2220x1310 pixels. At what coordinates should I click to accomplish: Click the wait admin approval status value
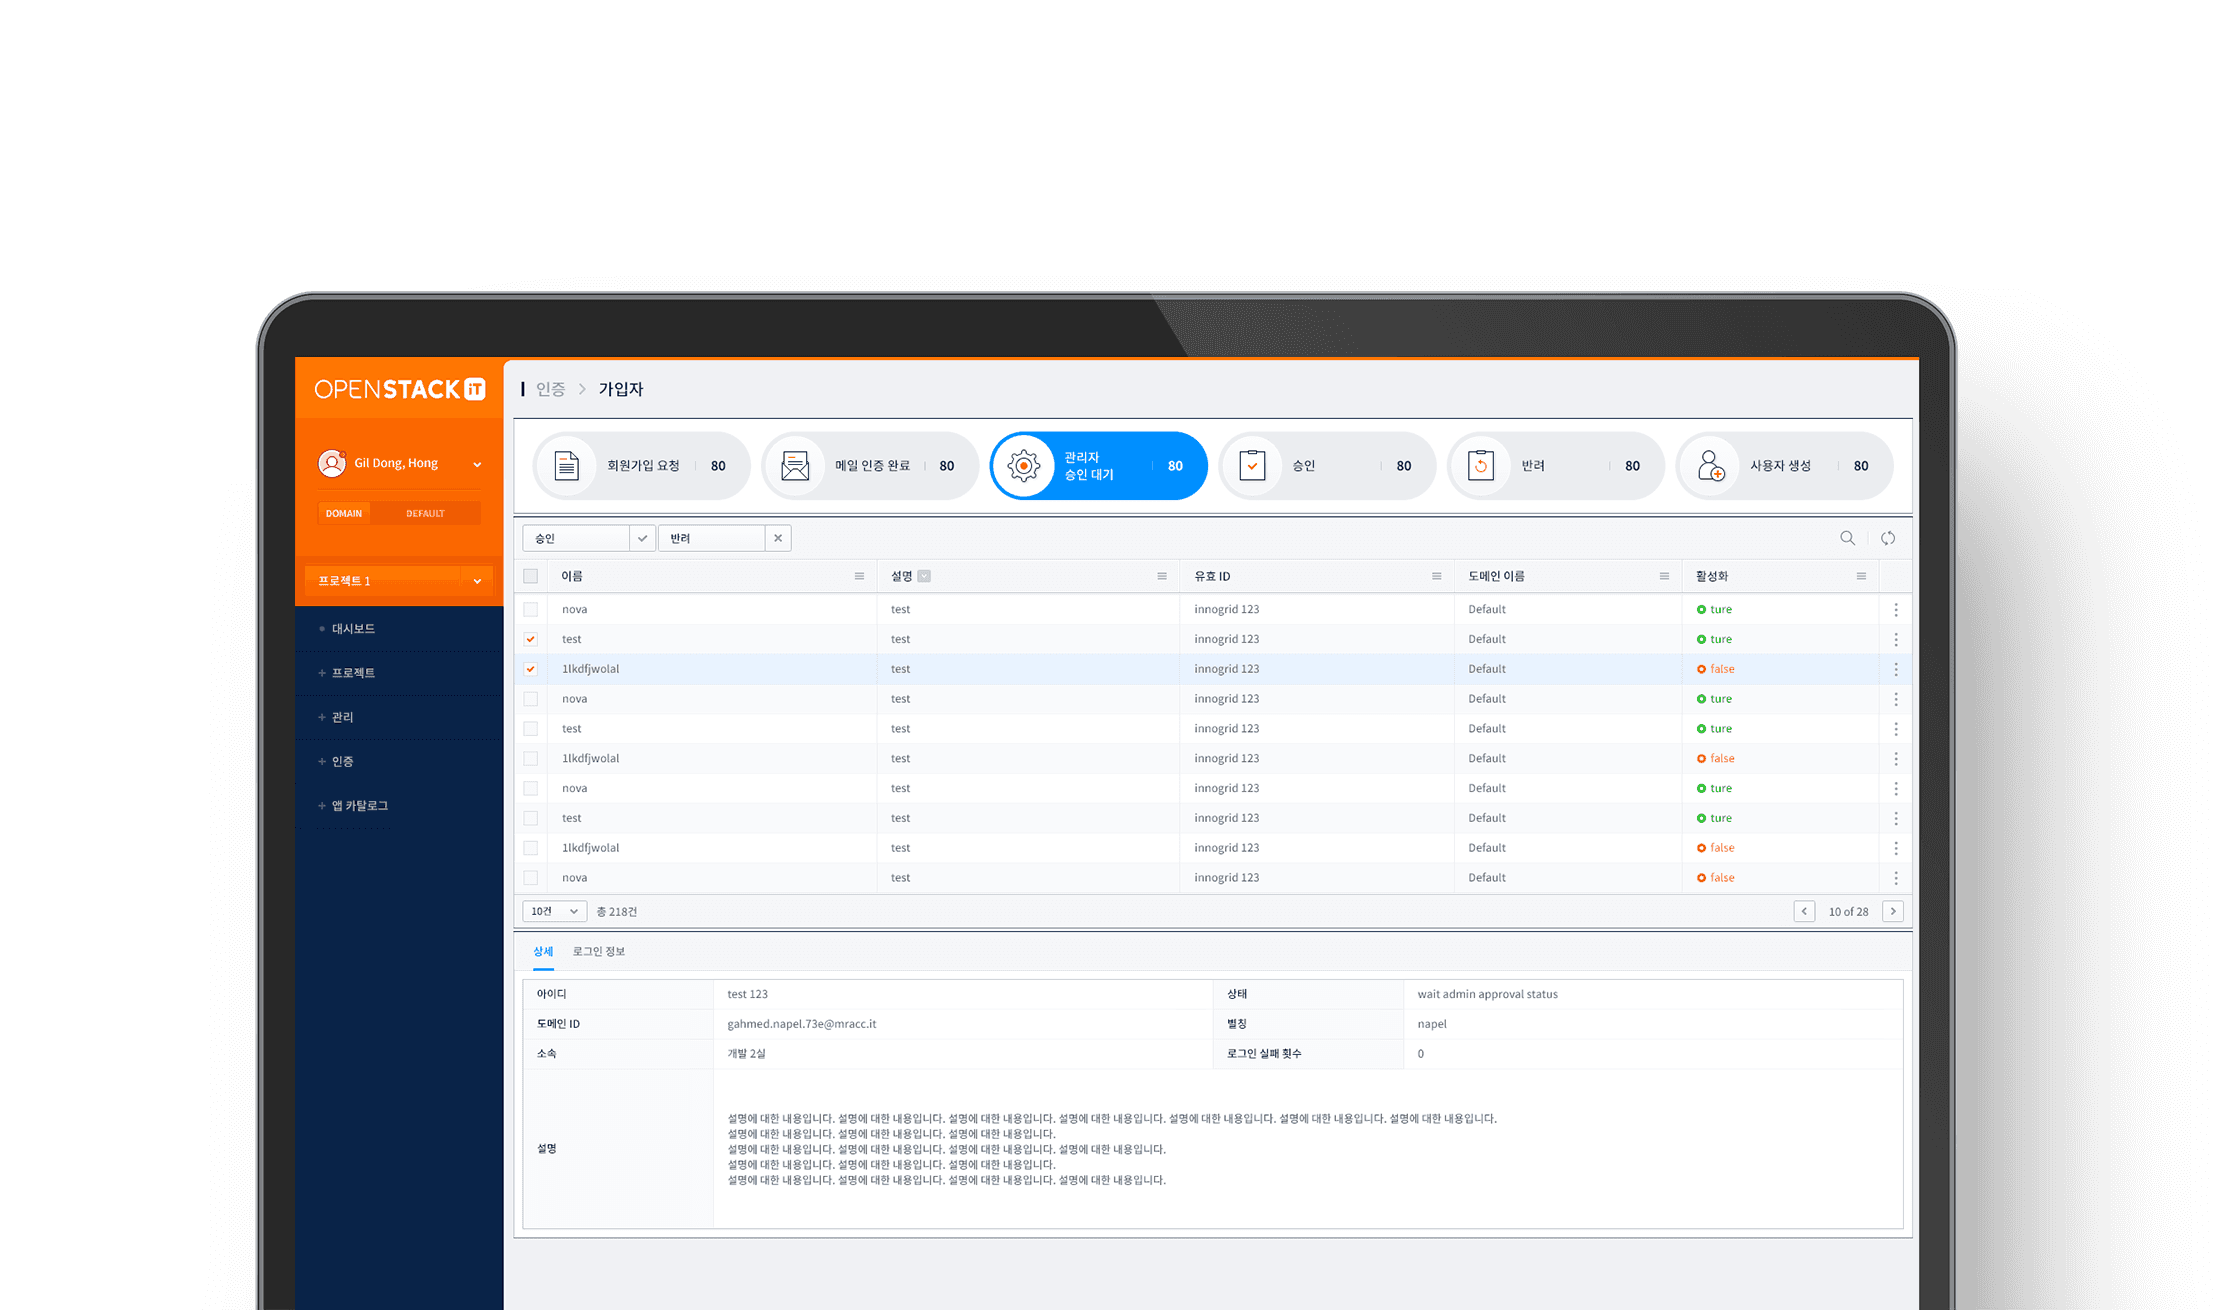(x=1488, y=994)
